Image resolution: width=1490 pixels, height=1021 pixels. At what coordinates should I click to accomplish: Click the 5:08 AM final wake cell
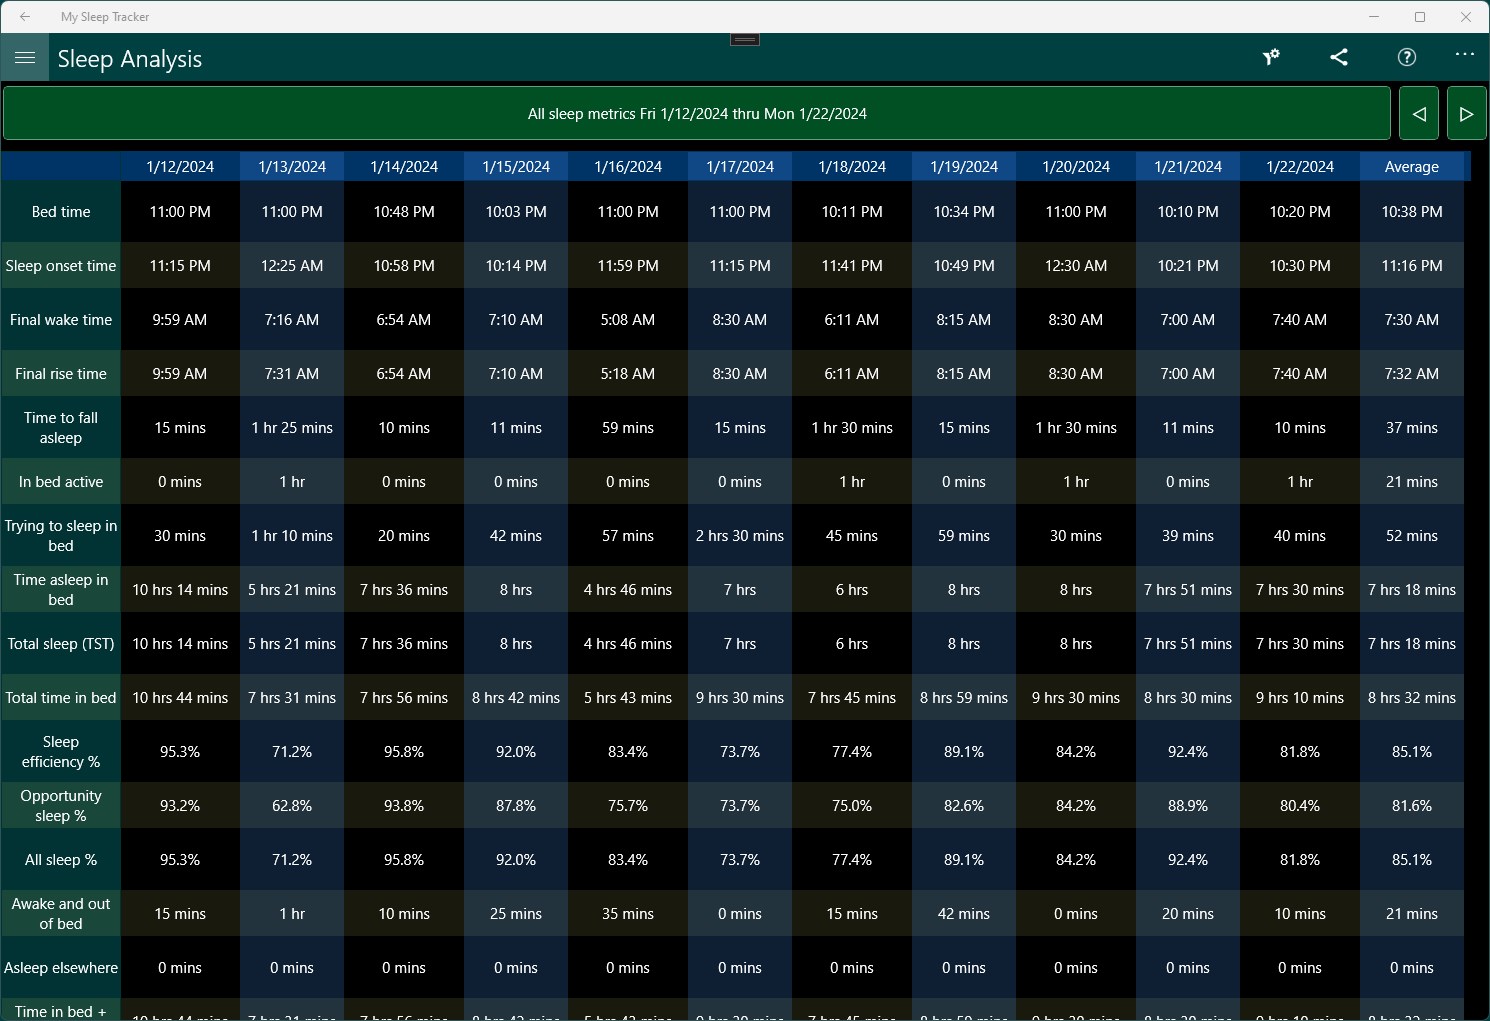[x=628, y=320]
